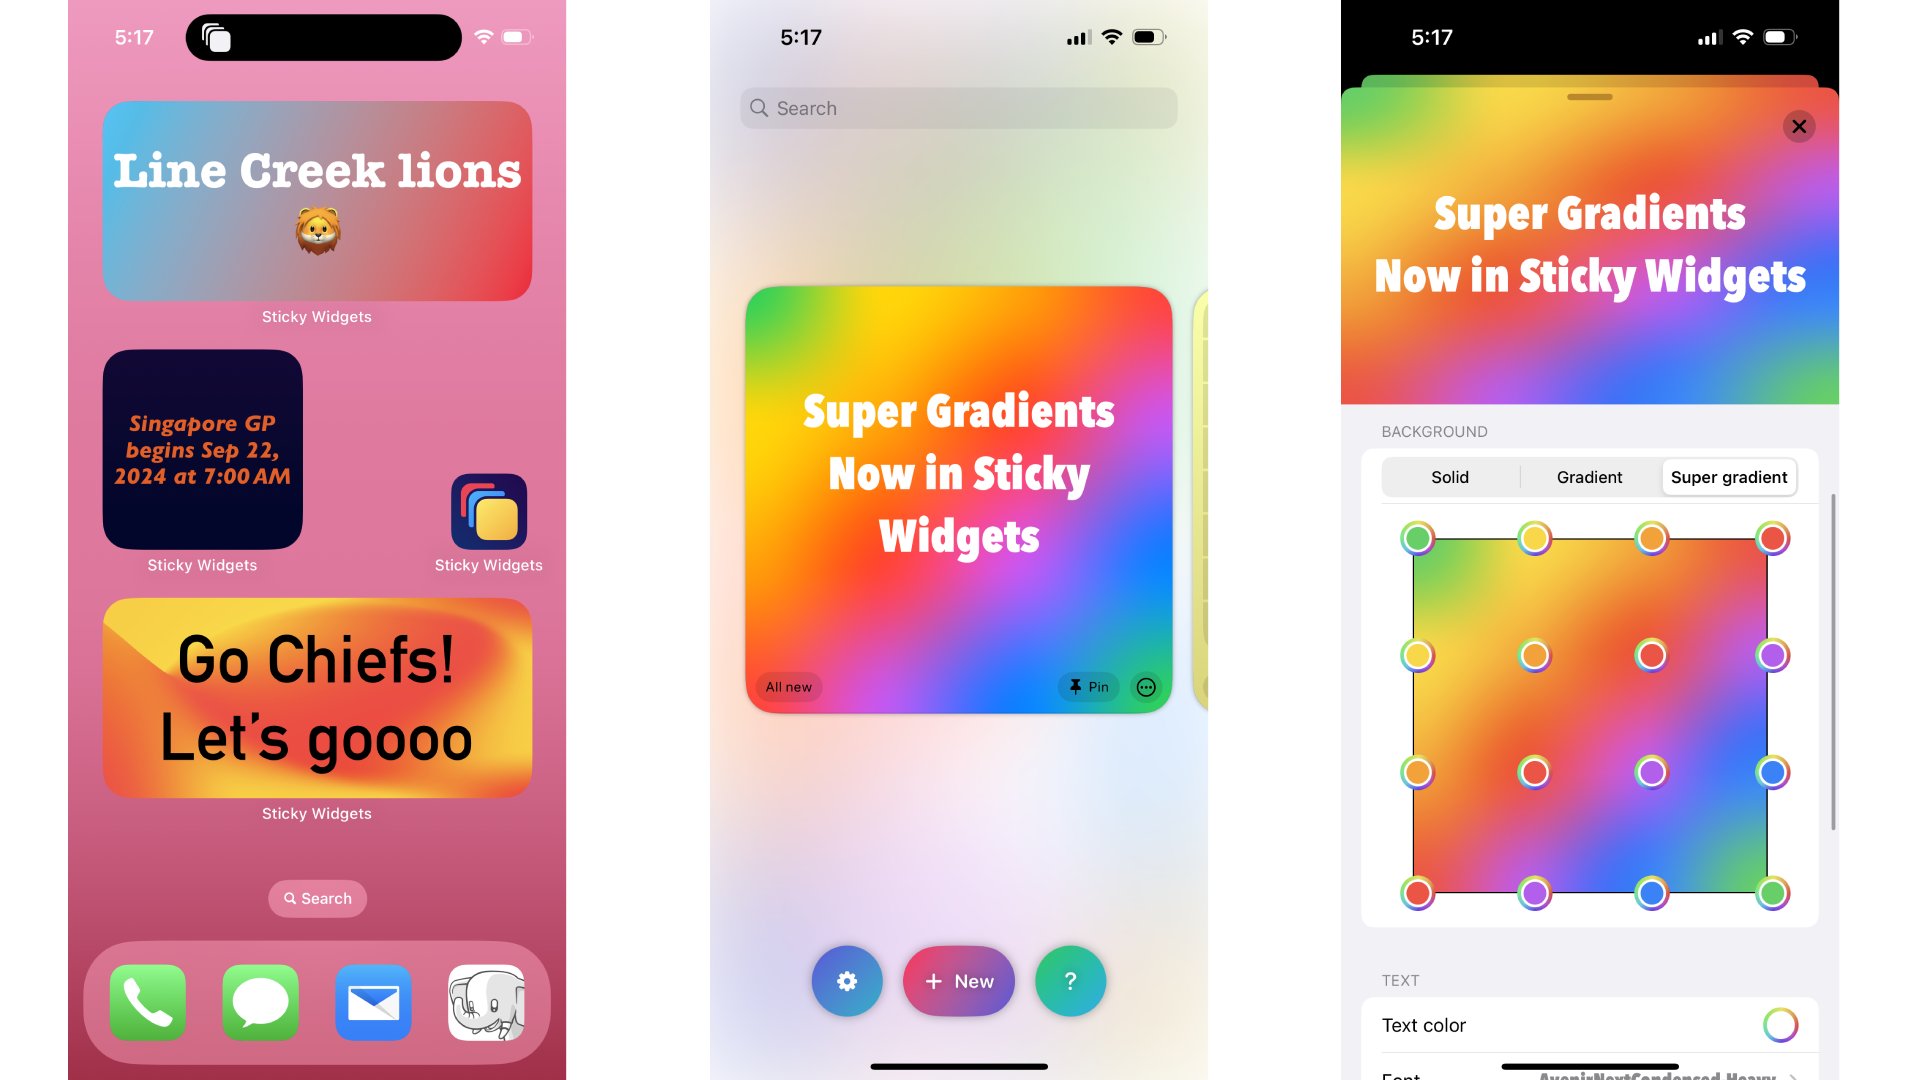Click the purple edge color node

(1774, 655)
